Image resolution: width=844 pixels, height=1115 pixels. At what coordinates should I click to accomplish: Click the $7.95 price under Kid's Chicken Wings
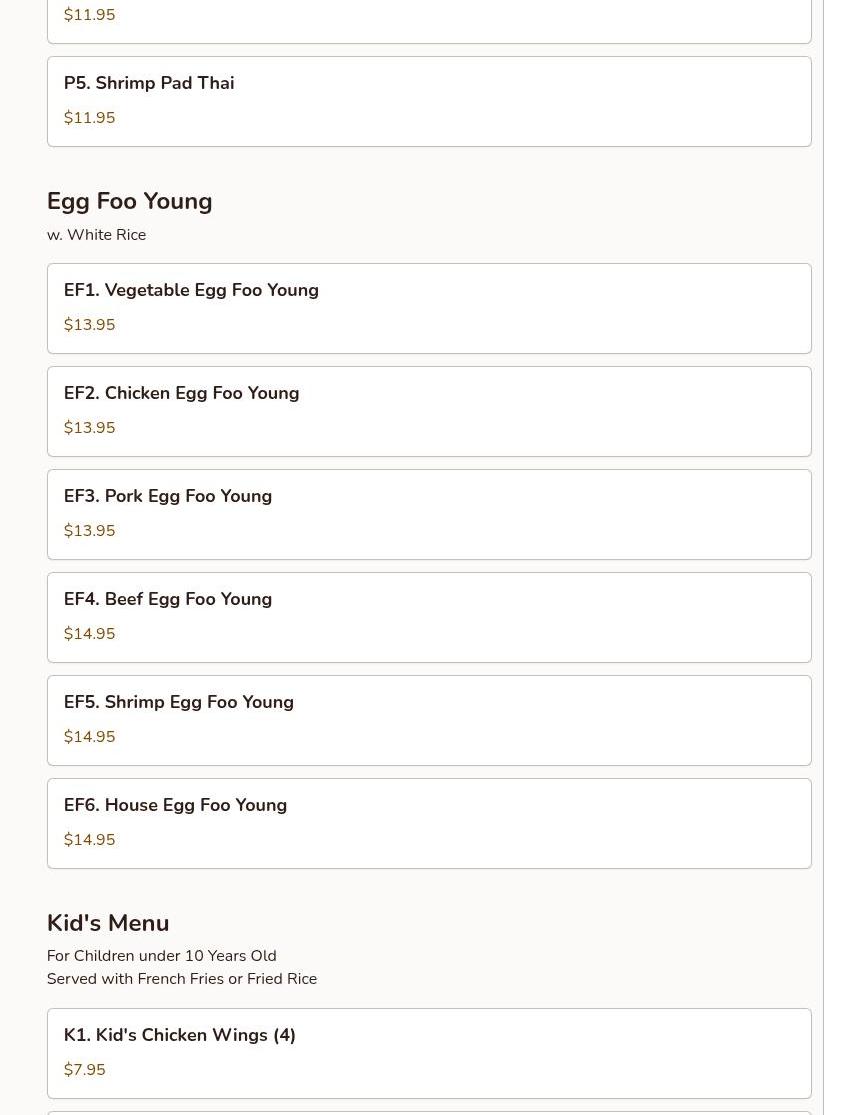85,1069
